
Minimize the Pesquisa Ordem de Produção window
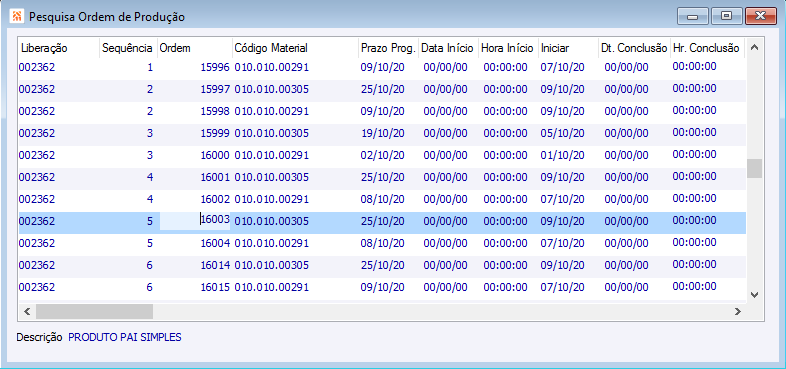click(x=693, y=17)
